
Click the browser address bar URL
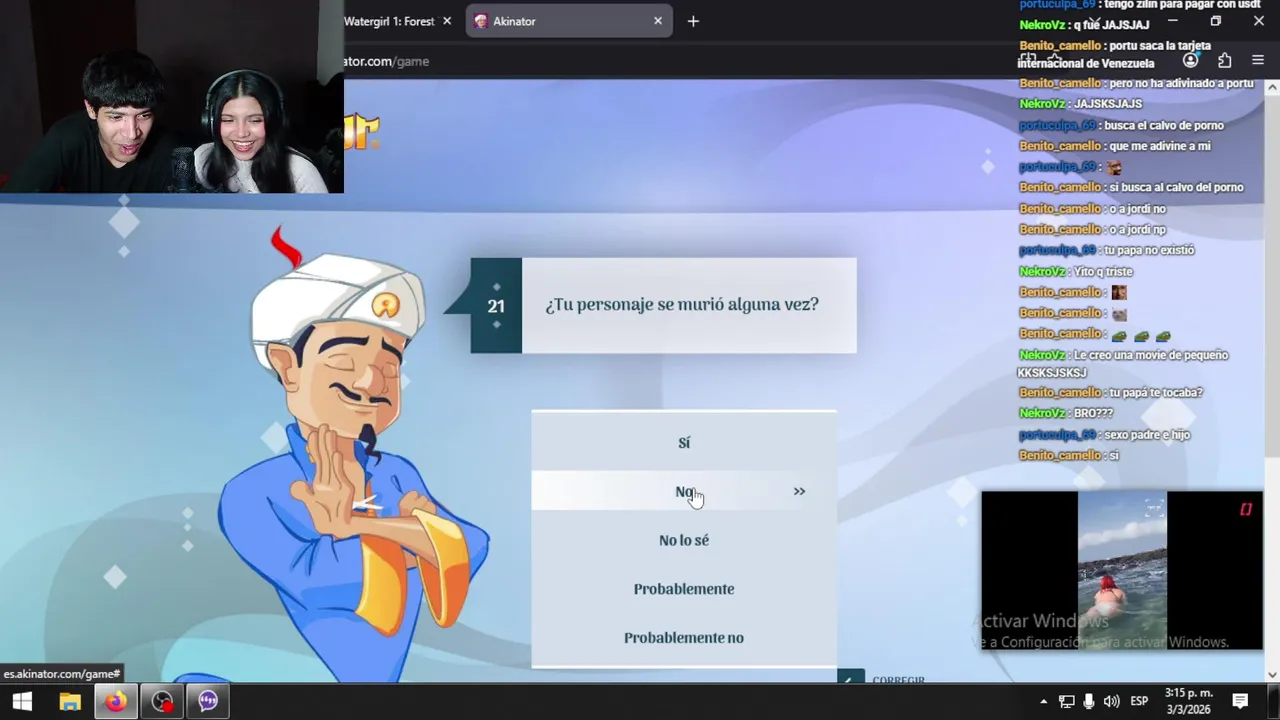[387, 61]
